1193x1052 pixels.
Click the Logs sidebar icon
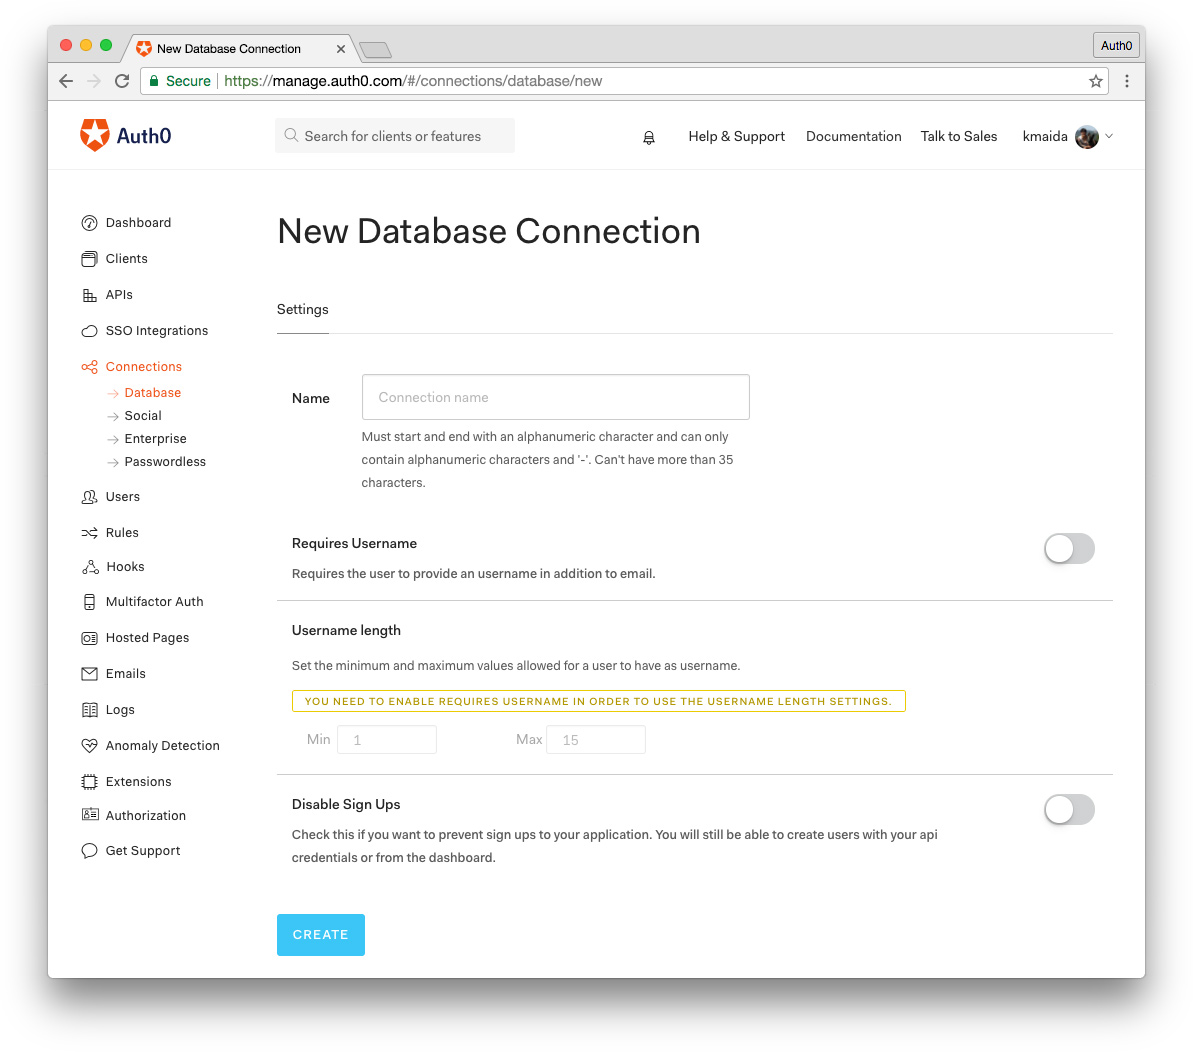[x=89, y=710]
